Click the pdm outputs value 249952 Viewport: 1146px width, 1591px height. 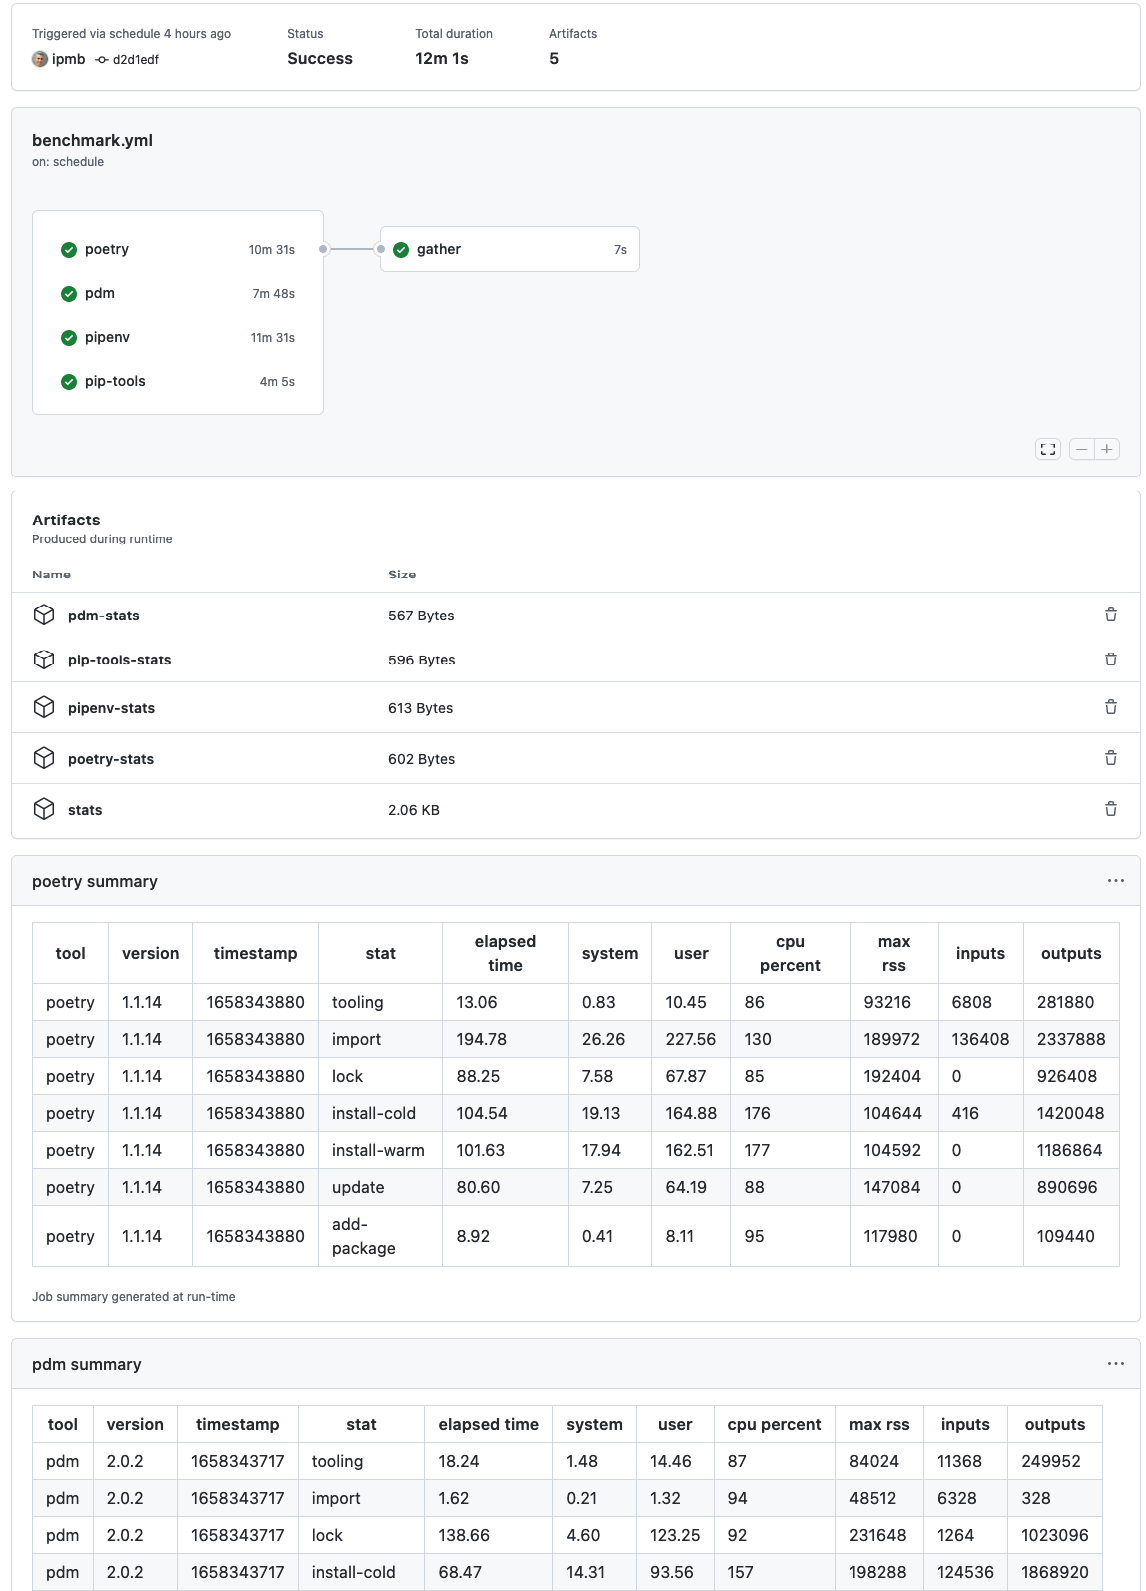tap(1055, 1461)
